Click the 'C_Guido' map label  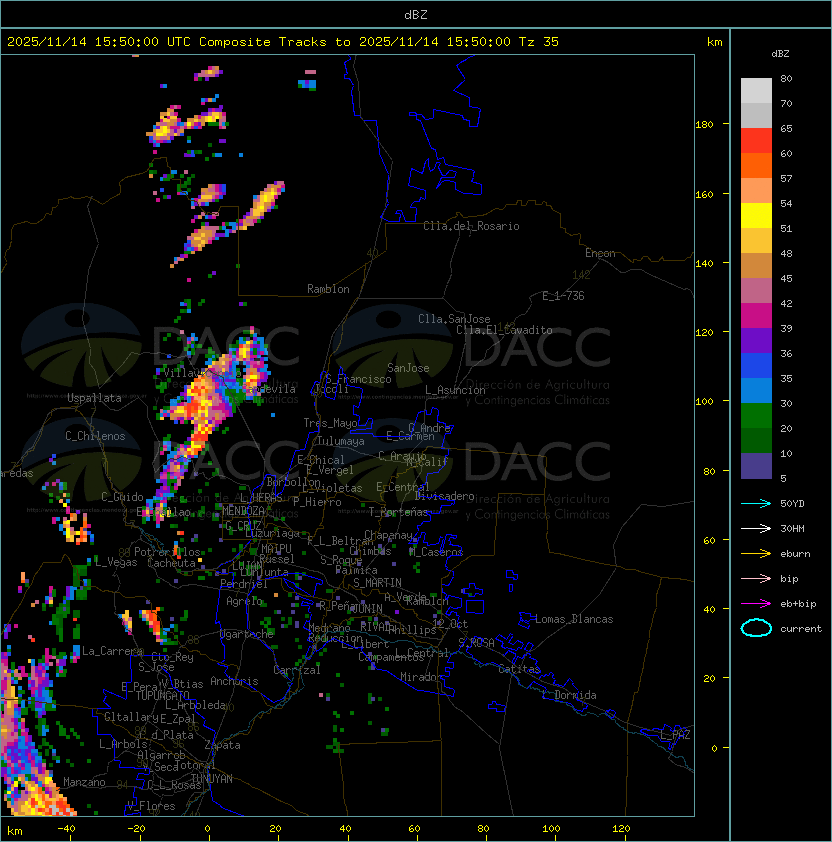point(122,497)
